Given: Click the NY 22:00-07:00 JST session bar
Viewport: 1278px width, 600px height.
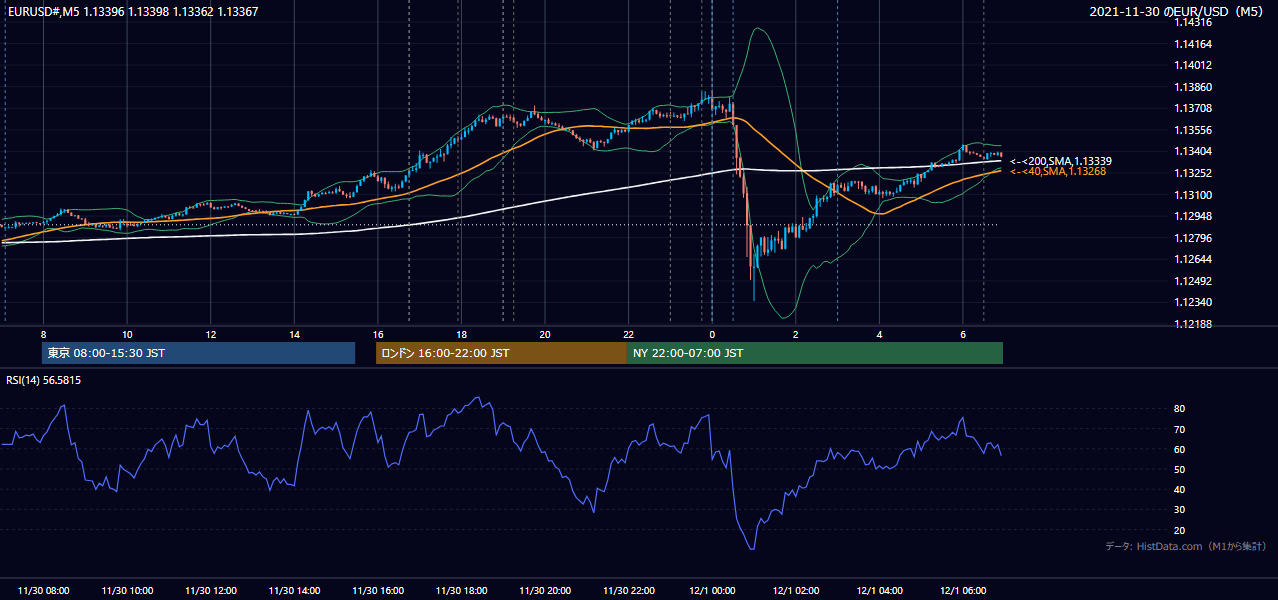Looking at the screenshot, I should [815, 353].
